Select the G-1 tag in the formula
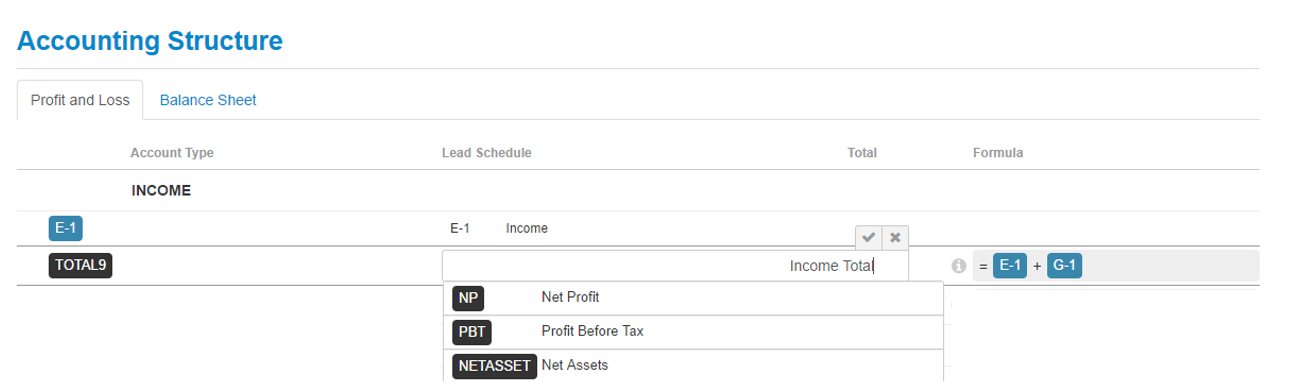This screenshot has width=1316, height=386. [x=1064, y=266]
